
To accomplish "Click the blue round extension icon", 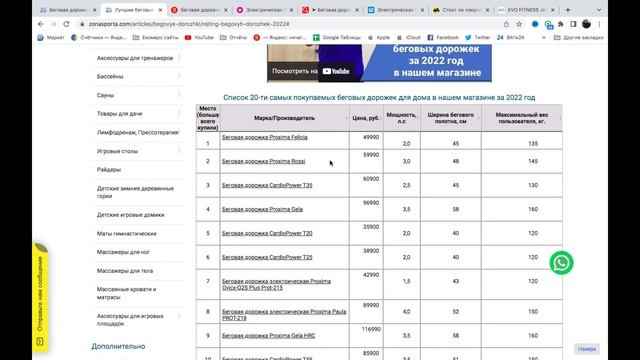I will 535,24.
